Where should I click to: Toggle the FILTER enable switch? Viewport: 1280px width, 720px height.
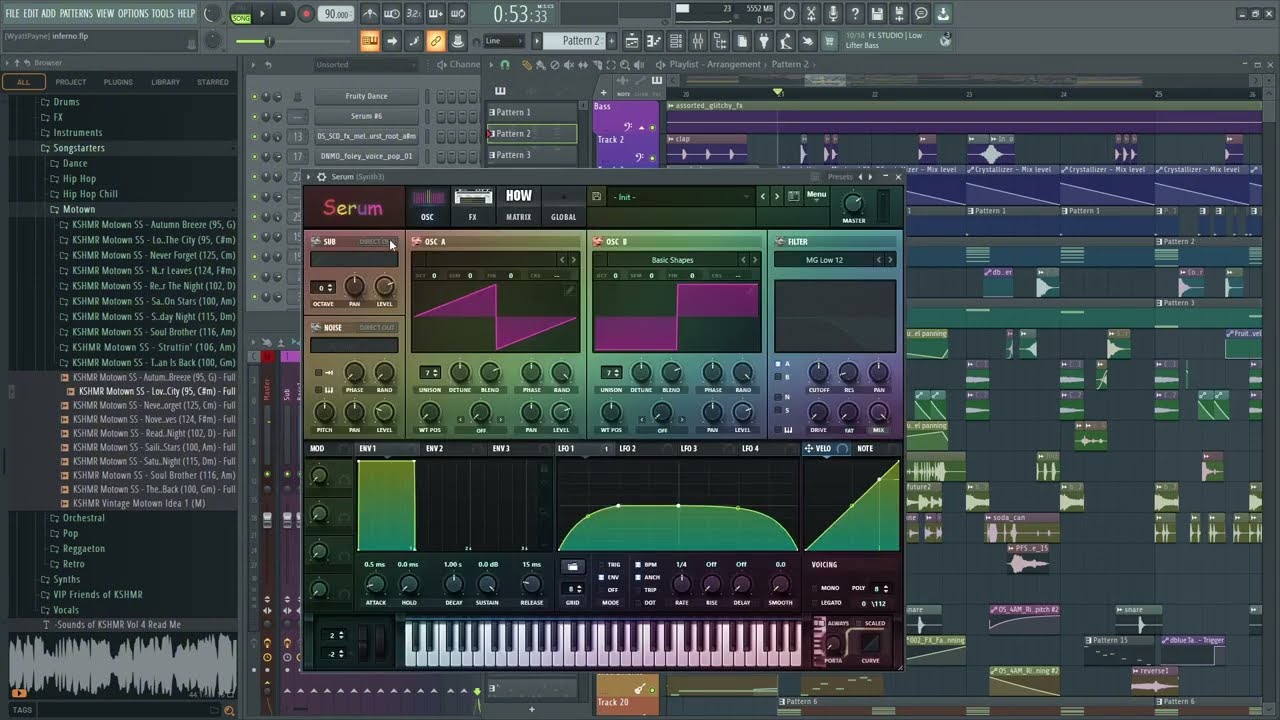pos(779,241)
